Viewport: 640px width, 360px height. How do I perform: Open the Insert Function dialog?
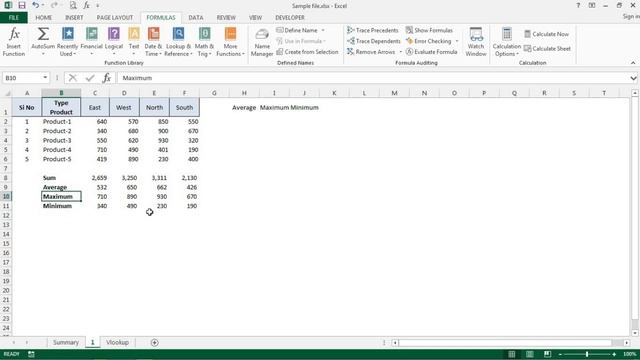point(14,42)
